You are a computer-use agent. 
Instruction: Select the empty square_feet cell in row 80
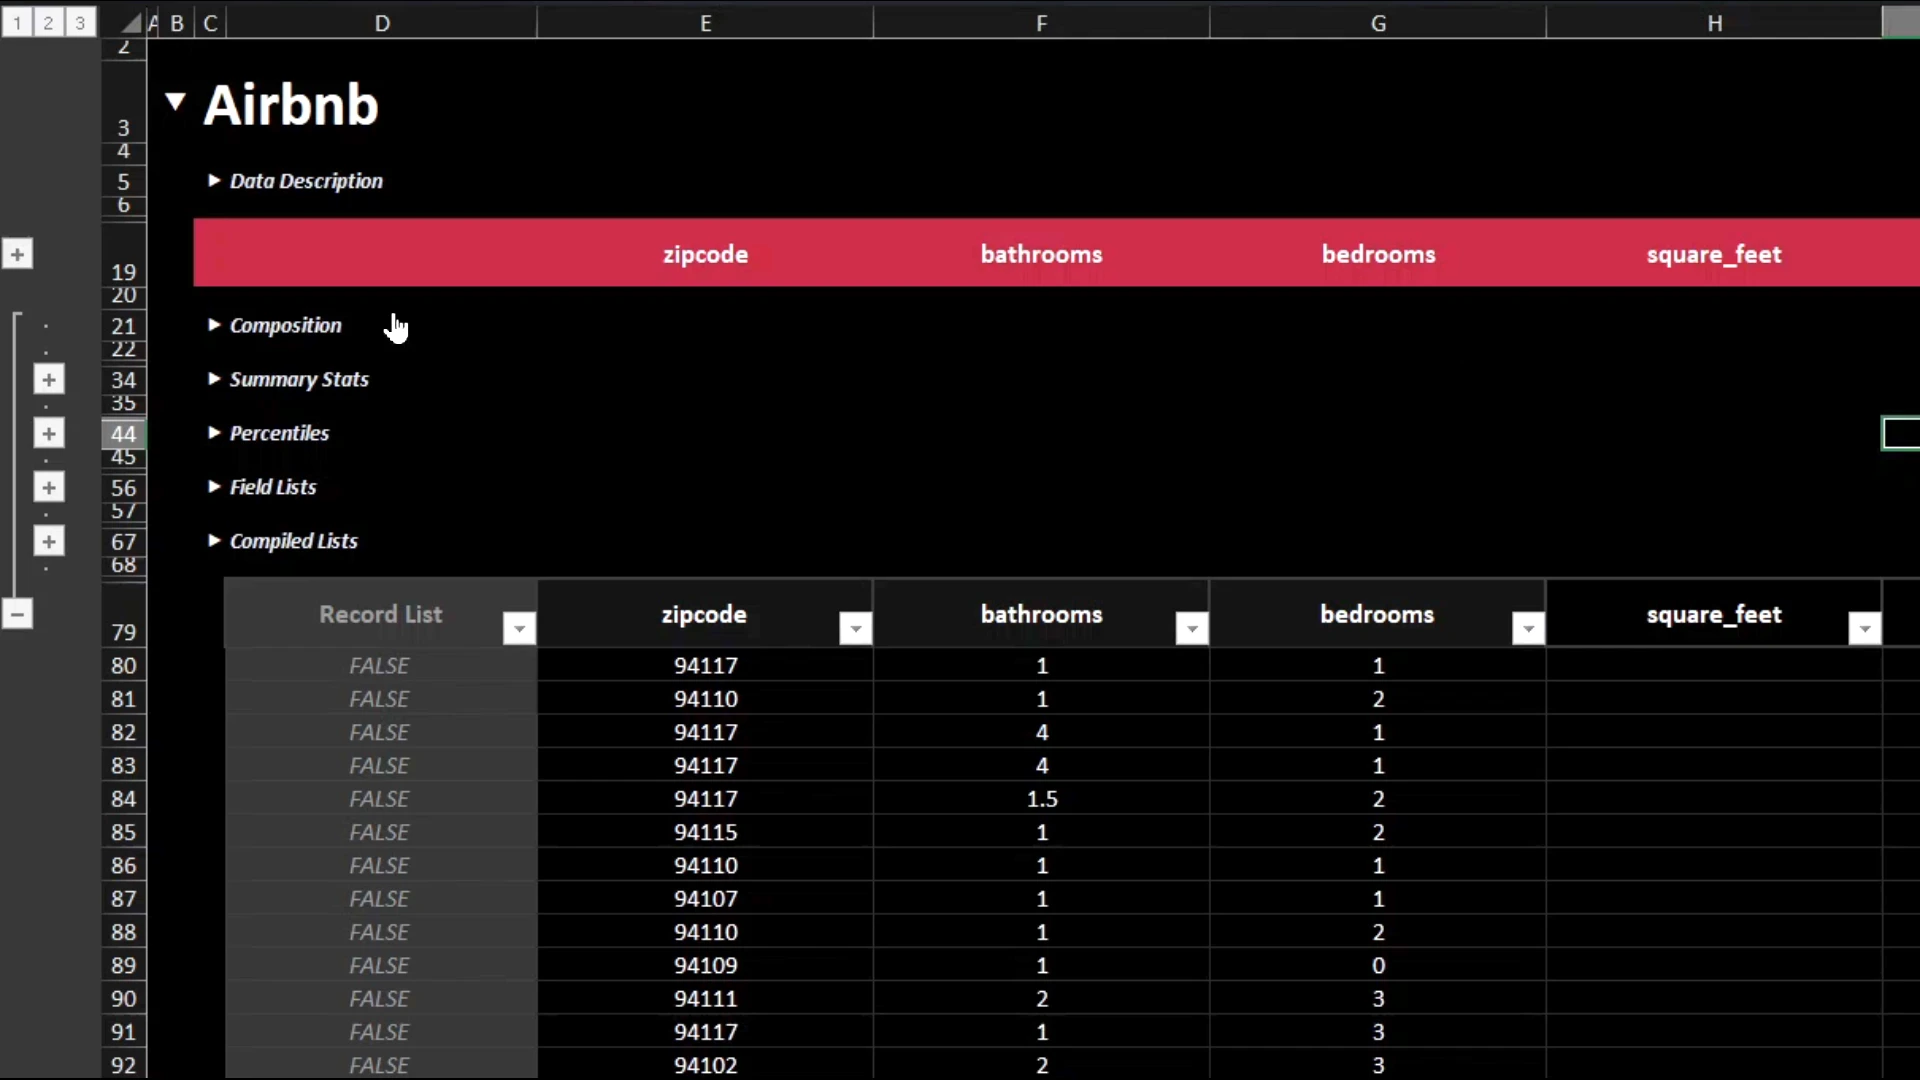point(1714,665)
